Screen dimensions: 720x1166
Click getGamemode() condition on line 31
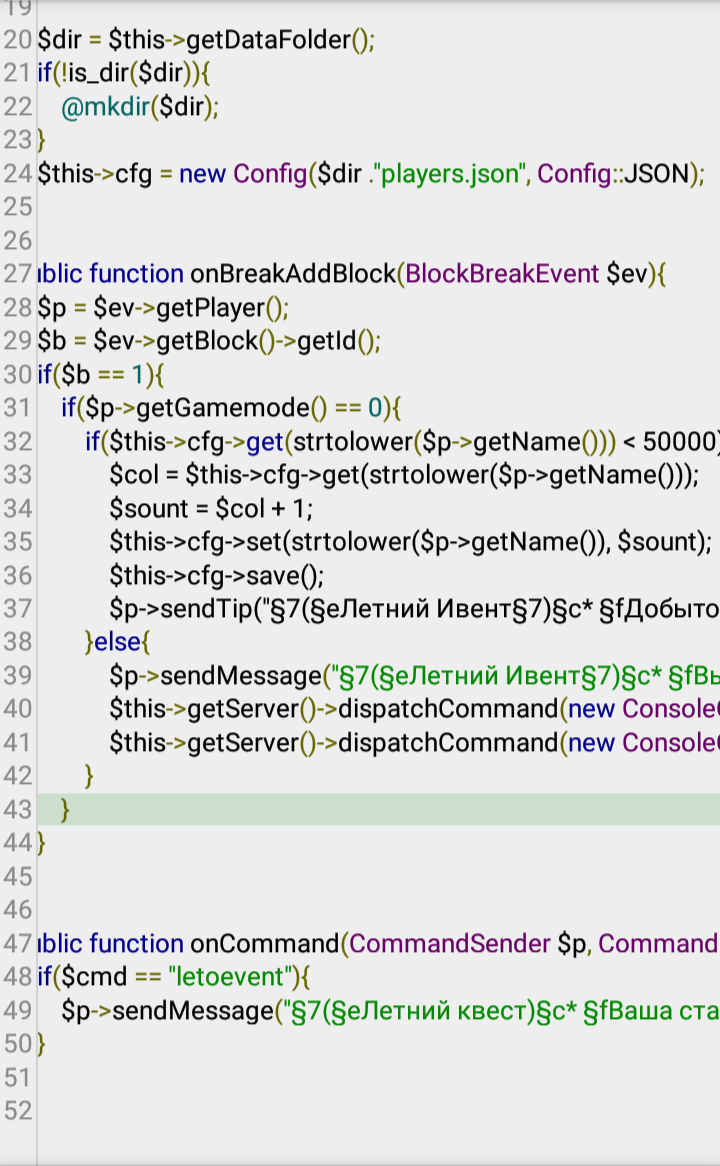(231, 408)
